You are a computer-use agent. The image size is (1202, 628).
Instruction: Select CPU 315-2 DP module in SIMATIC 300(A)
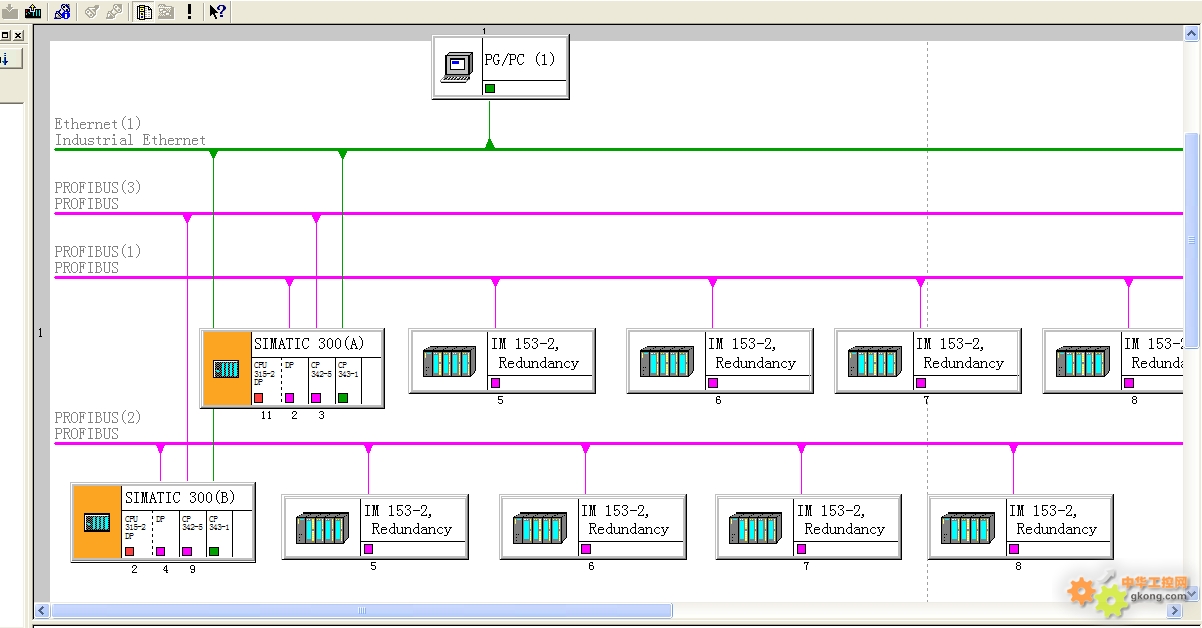[x=265, y=382]
